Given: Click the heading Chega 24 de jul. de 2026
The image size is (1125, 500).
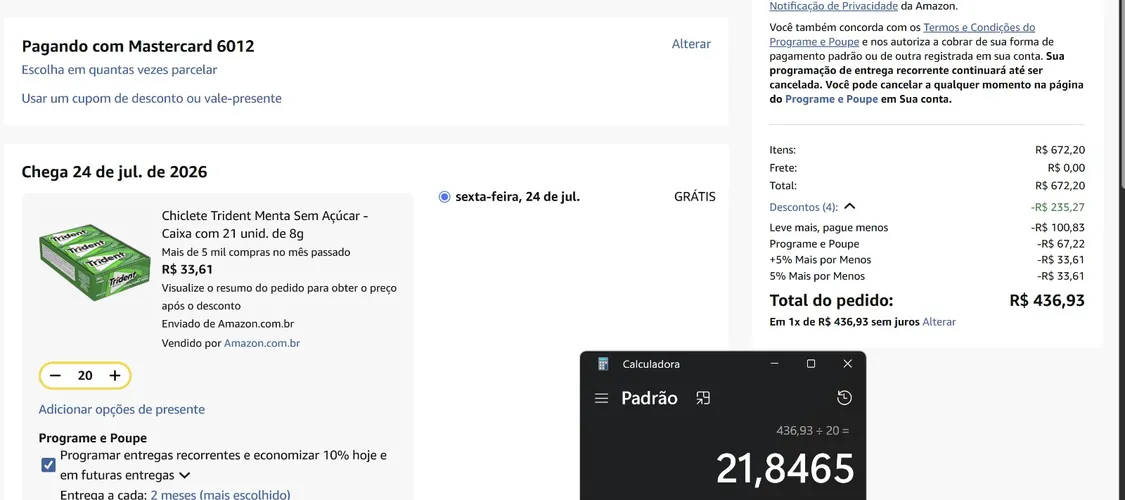Looking at the screenshot, I should 114,172.
